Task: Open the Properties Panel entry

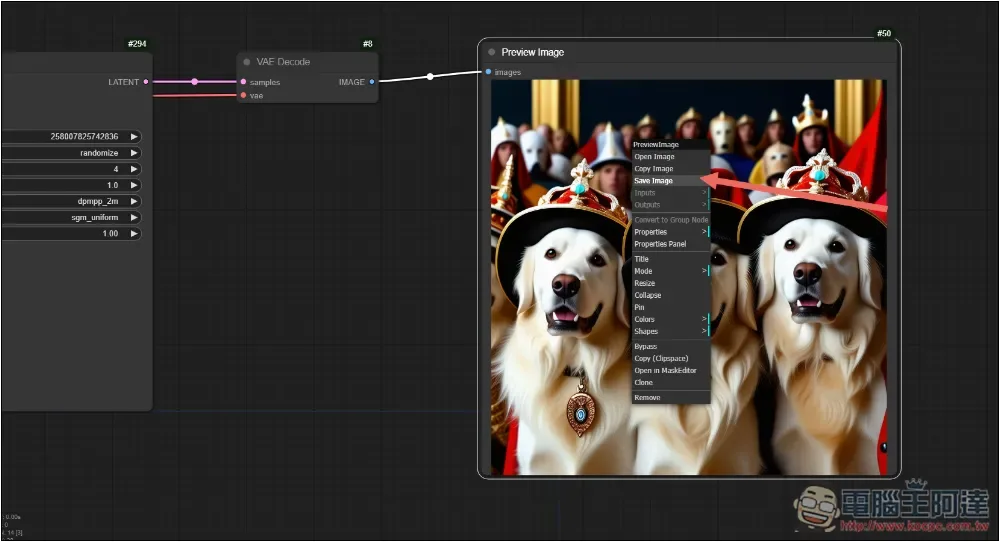Action: pyautogui.click(x=671, y=244)
